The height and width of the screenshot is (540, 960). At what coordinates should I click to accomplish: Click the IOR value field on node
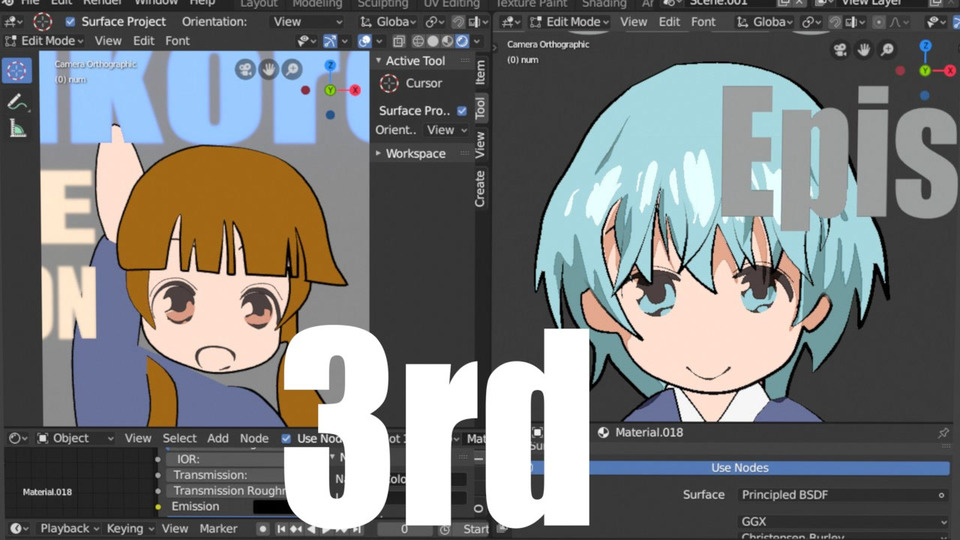click(227, 459)
